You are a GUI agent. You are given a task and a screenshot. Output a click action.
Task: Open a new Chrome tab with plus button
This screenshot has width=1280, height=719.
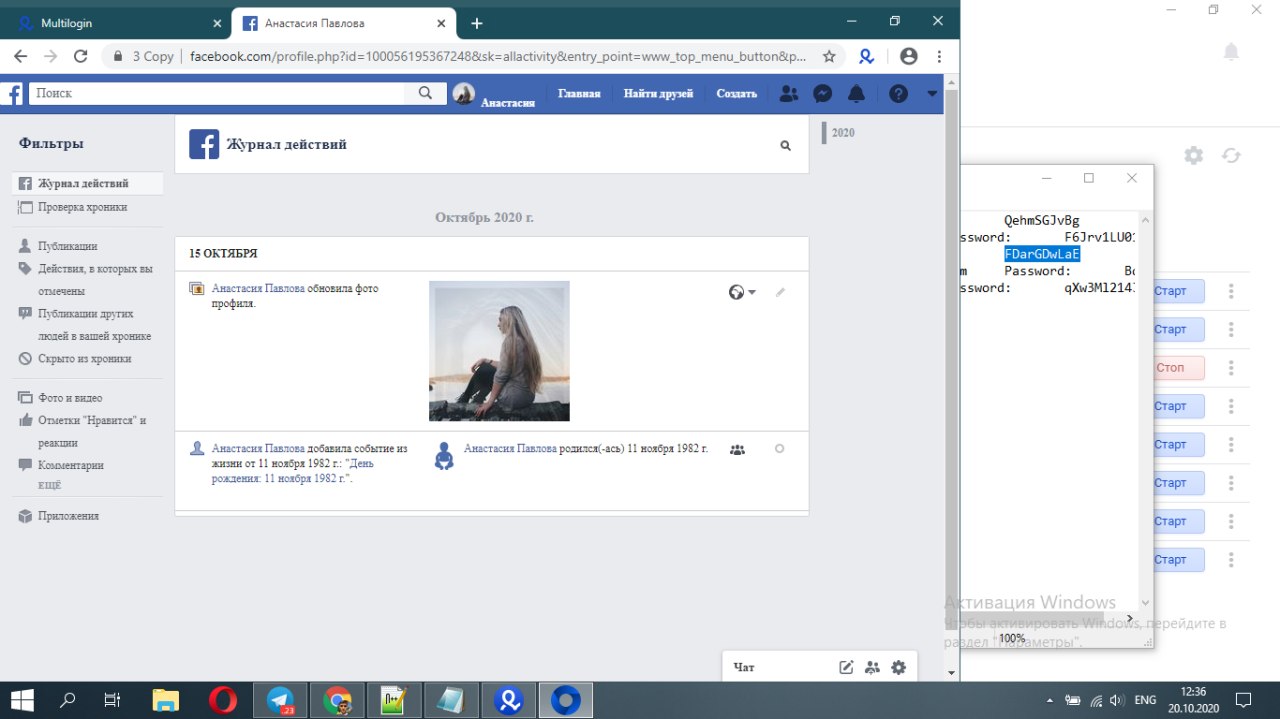(x=477, y=23)
